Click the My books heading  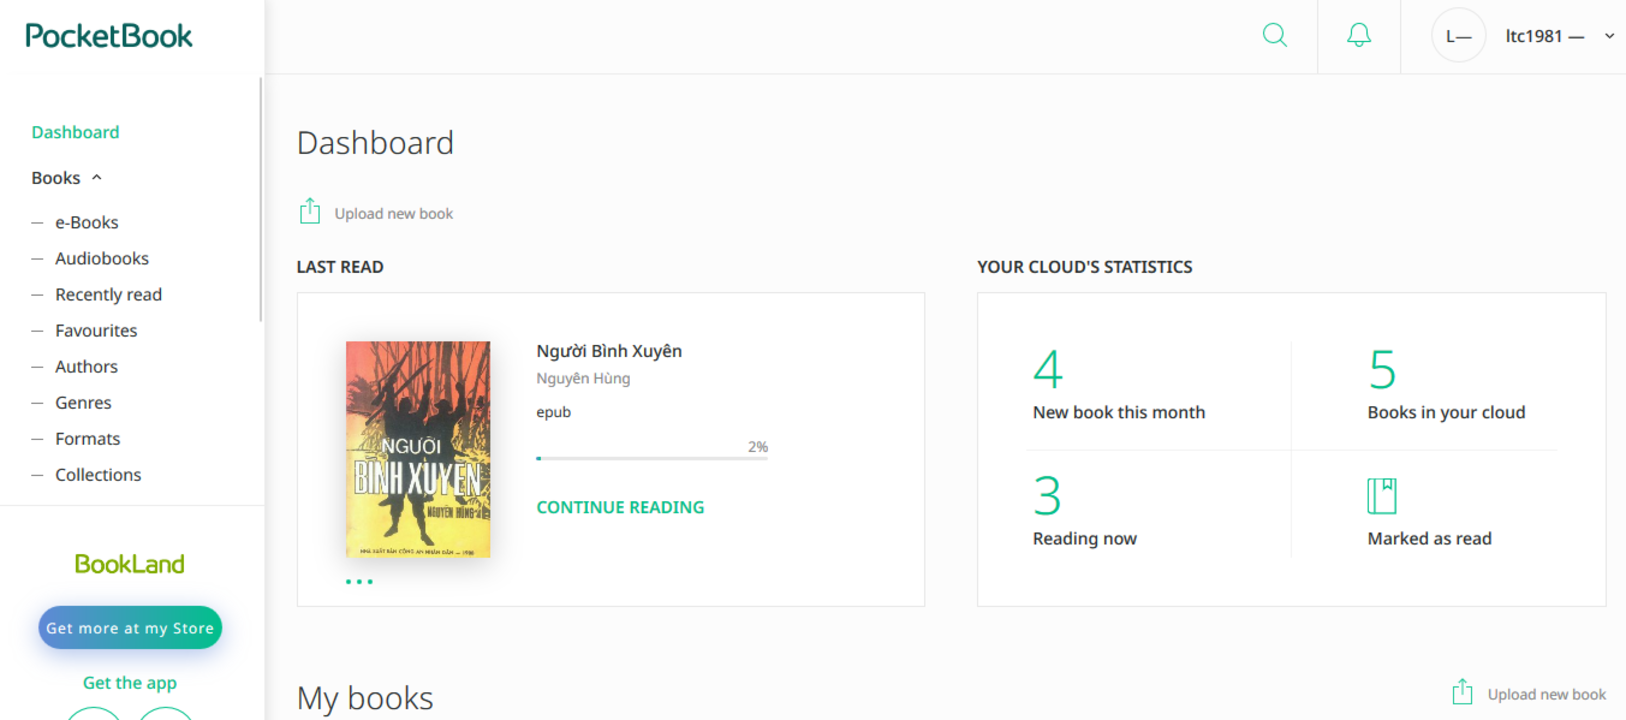tap(365, 698)
